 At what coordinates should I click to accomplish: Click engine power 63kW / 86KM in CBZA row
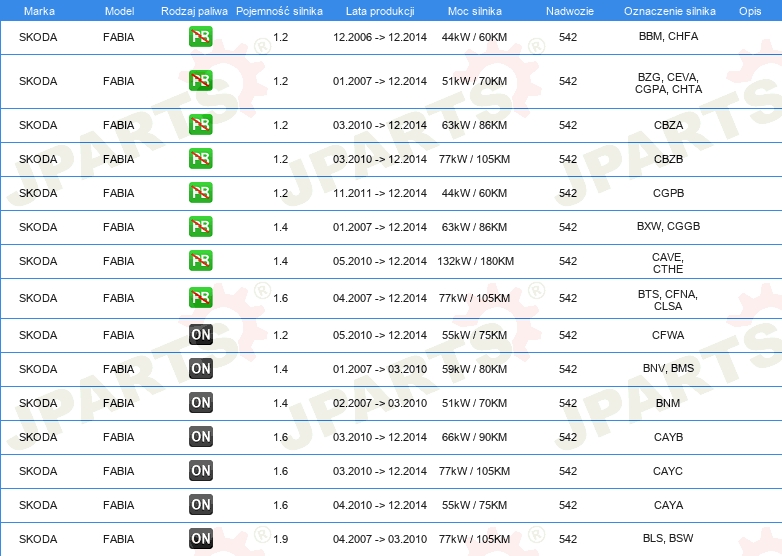[474, 125]
